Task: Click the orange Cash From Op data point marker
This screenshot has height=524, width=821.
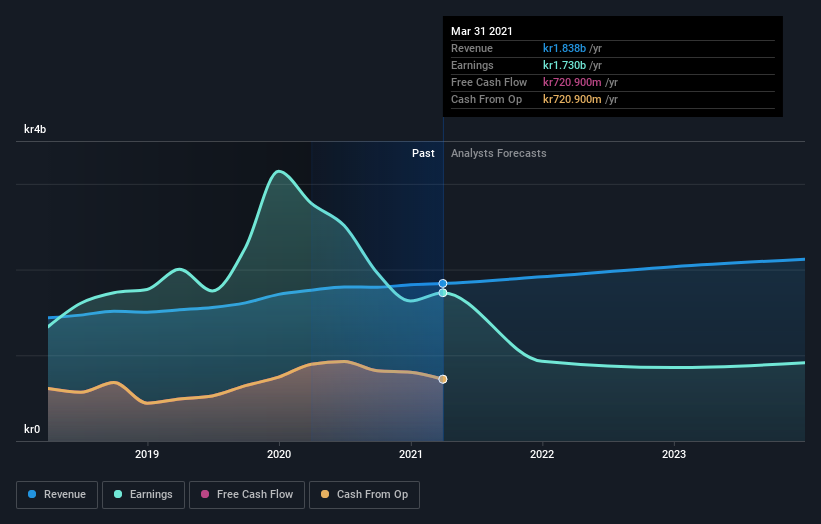Action: [x=443, y=379]
